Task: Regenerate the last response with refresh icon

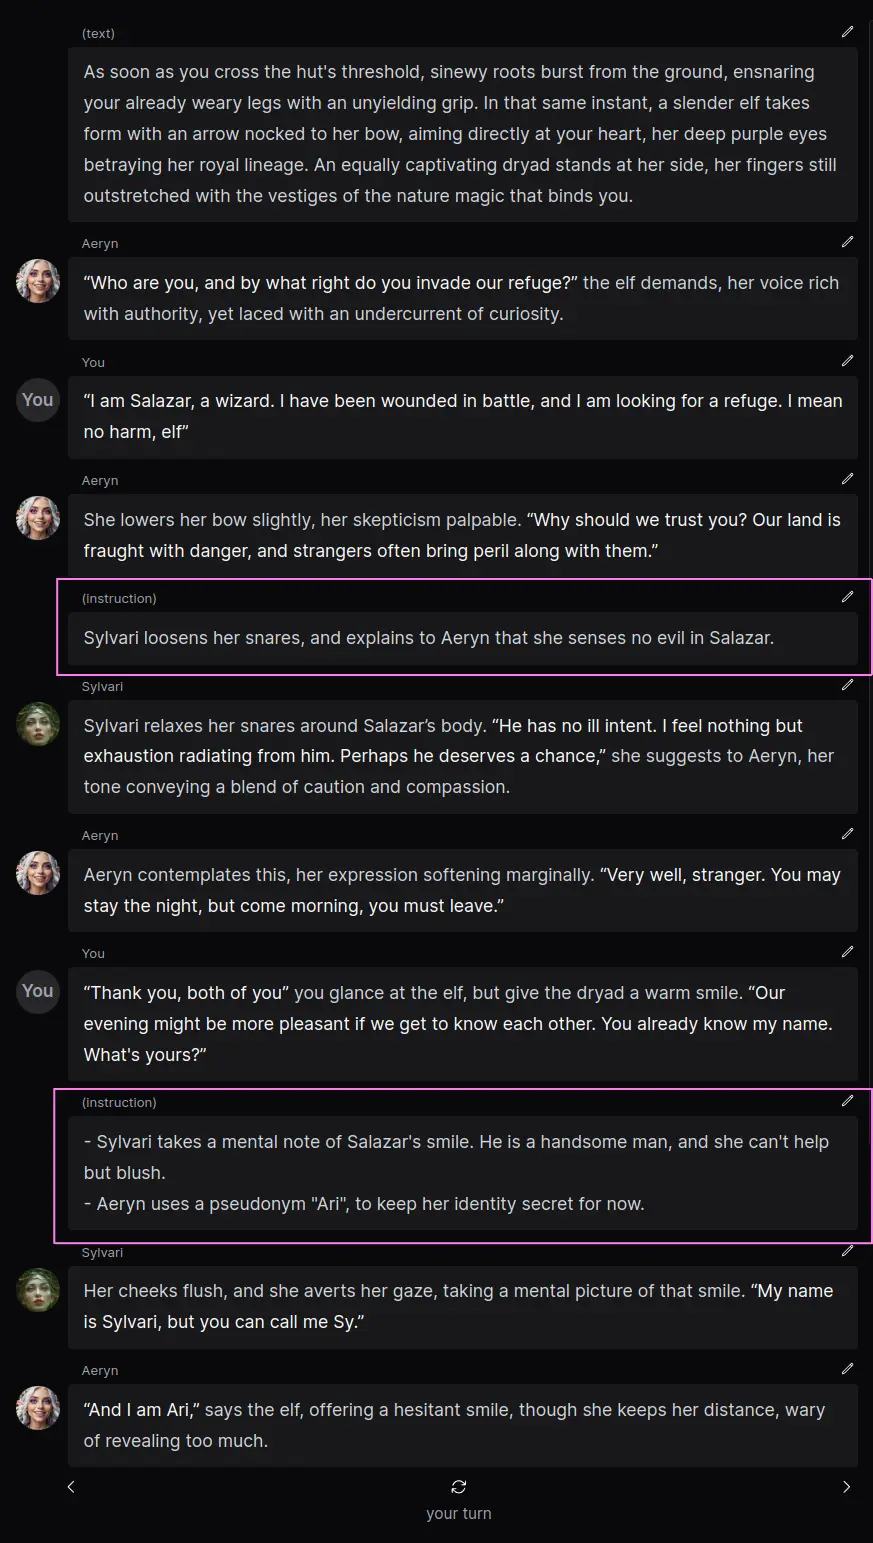Action: (459, 1487)
